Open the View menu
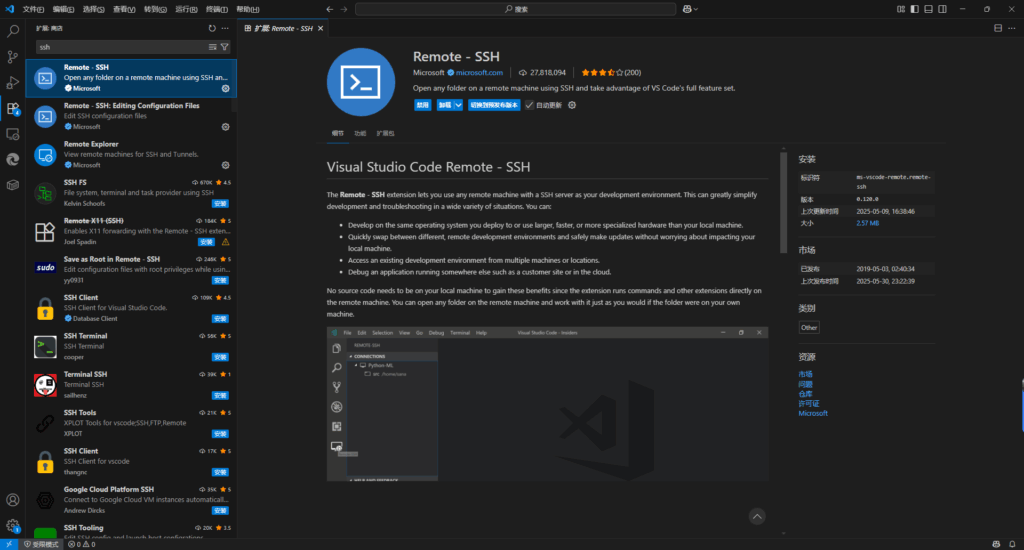The width and height of the screenshot is (1024, 550). (x=124, y=9)
